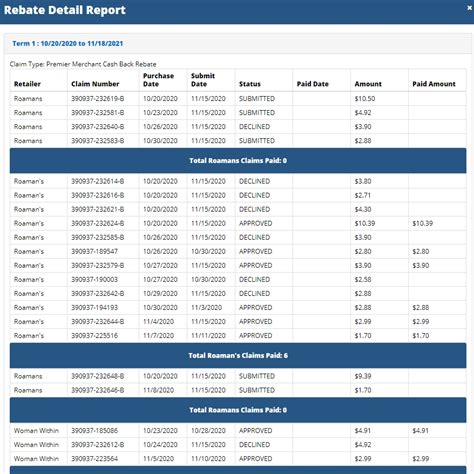
Task: Click APPROVED status of claim 390937-232624-B
Action: (x=255, y=223)
